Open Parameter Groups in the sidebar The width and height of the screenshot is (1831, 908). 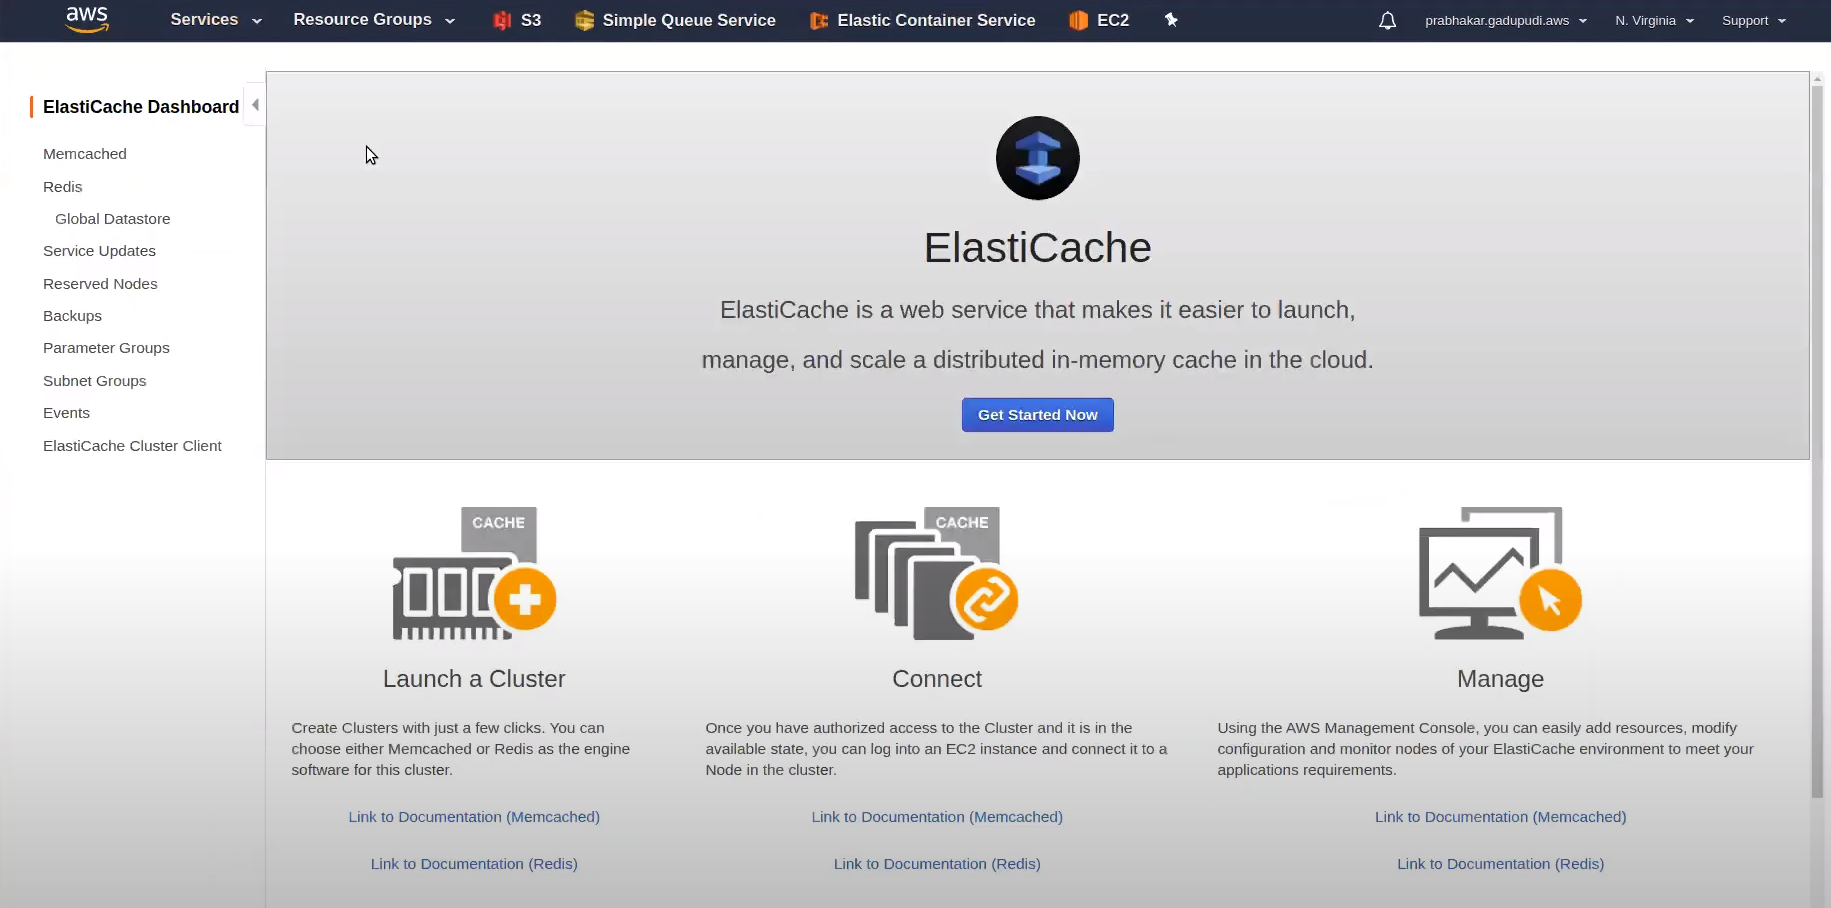(106, 348)
